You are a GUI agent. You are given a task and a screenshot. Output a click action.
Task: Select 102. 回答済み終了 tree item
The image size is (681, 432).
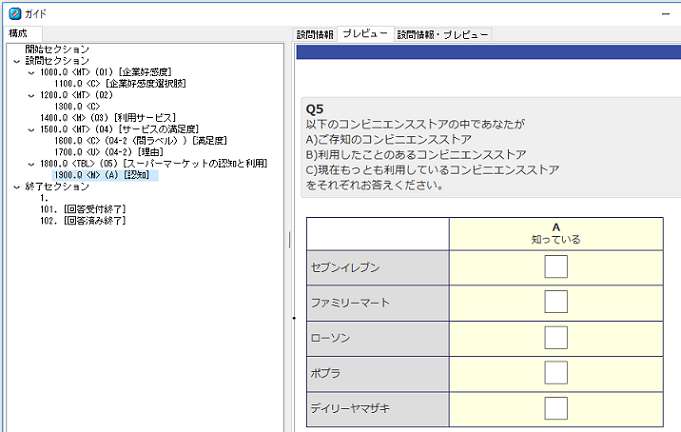(83, 221)
